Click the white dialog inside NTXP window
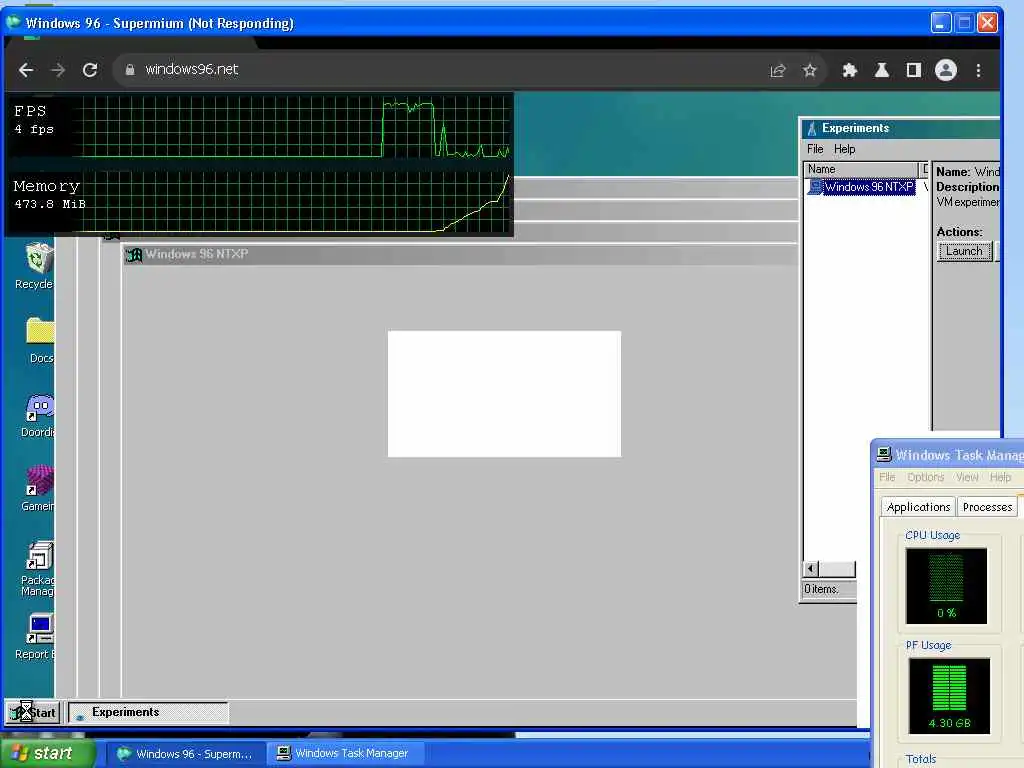The height and width of the screenshot is (768, 1024). 504,394
